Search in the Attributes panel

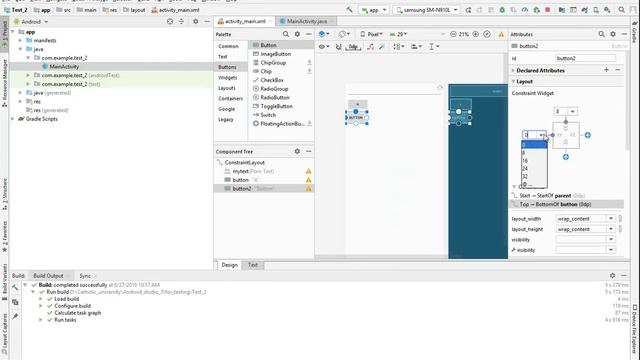pyautogui.click(x=601, y=34)
